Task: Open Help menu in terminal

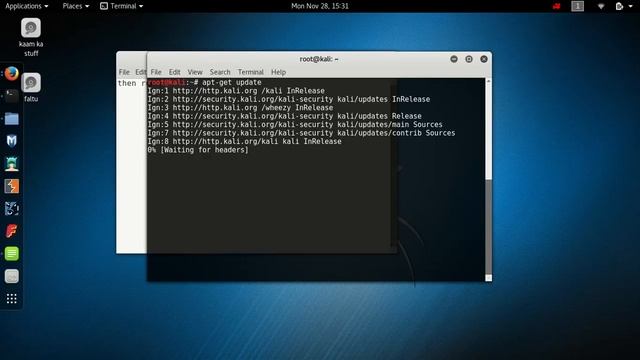Action: tap(278, 72)
